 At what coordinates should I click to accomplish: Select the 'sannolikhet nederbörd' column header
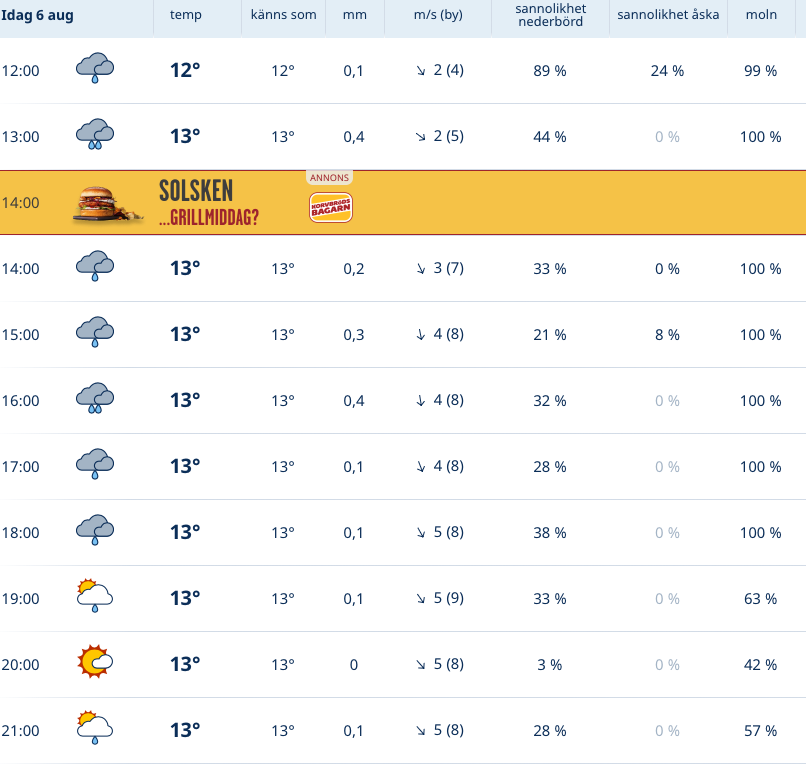pyautogui.click(x=551, y=15)
